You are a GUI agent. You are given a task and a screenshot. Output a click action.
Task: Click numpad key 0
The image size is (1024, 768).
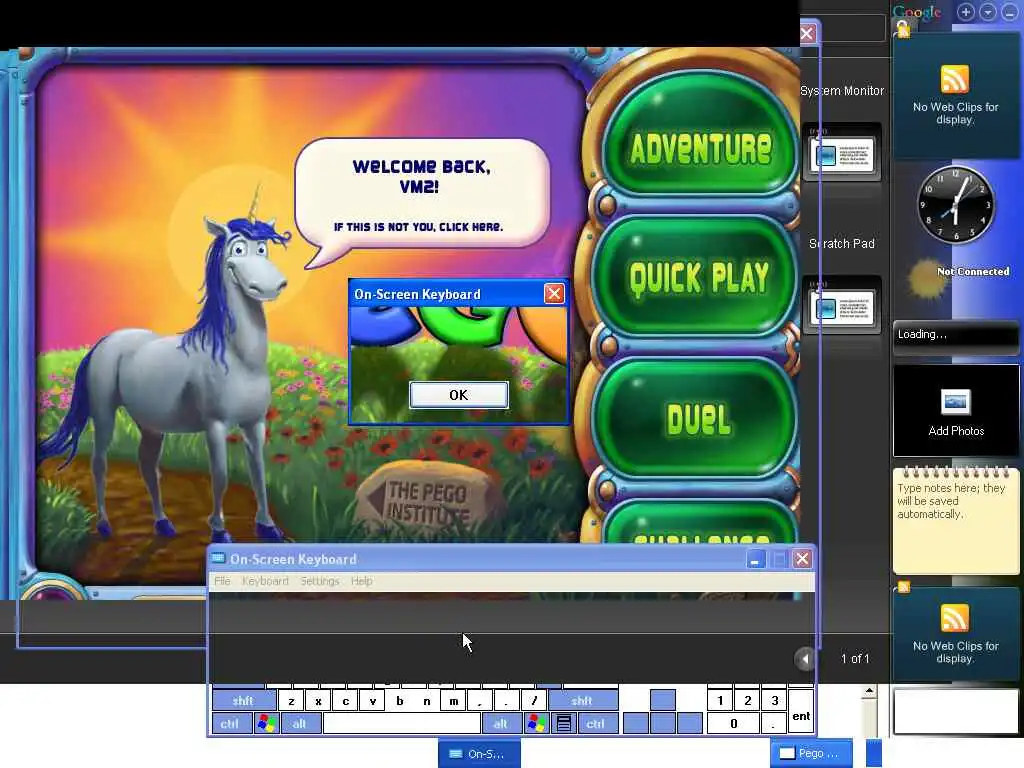click(x=733, y=724)
